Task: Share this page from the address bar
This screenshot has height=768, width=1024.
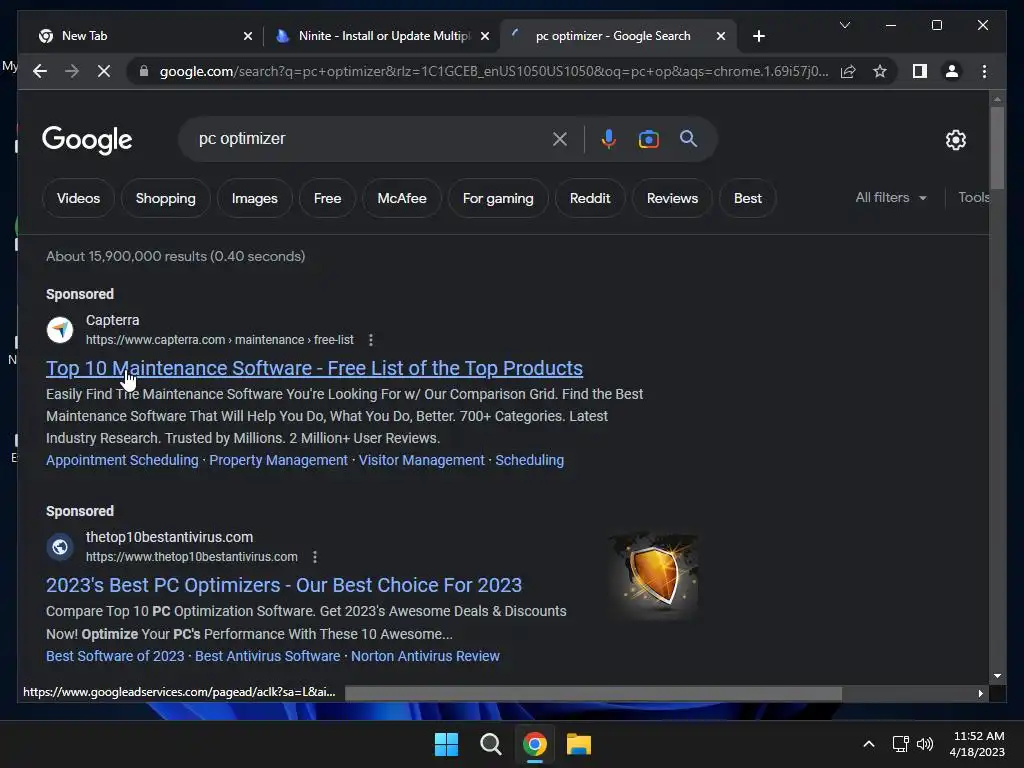Action: [x=848, y=71]
